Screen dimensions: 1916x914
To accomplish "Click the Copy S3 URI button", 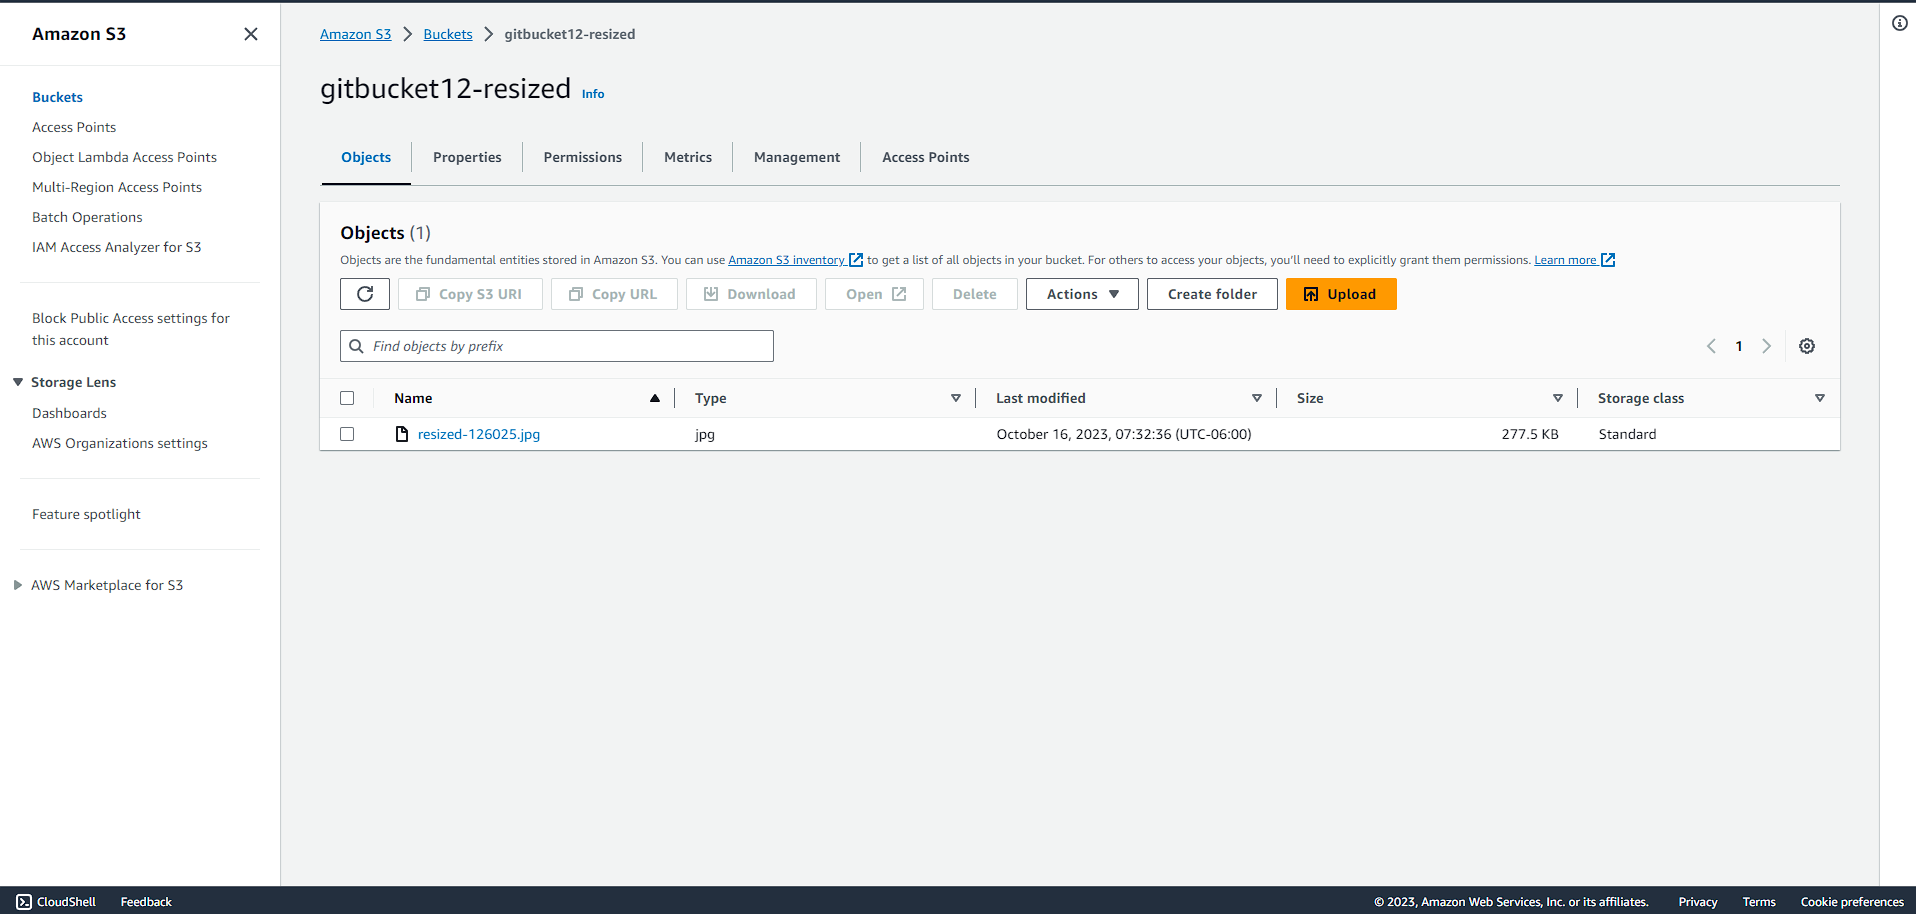I will 470,294.
